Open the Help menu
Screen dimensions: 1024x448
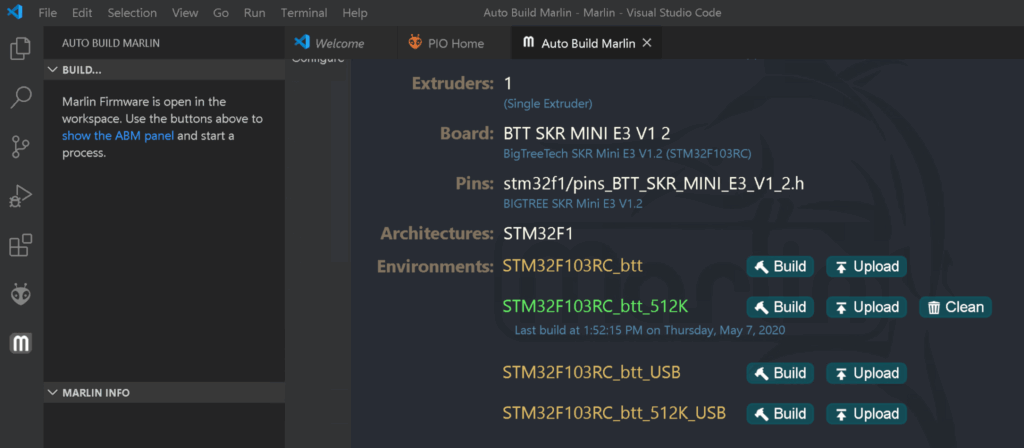click(355, 13)
